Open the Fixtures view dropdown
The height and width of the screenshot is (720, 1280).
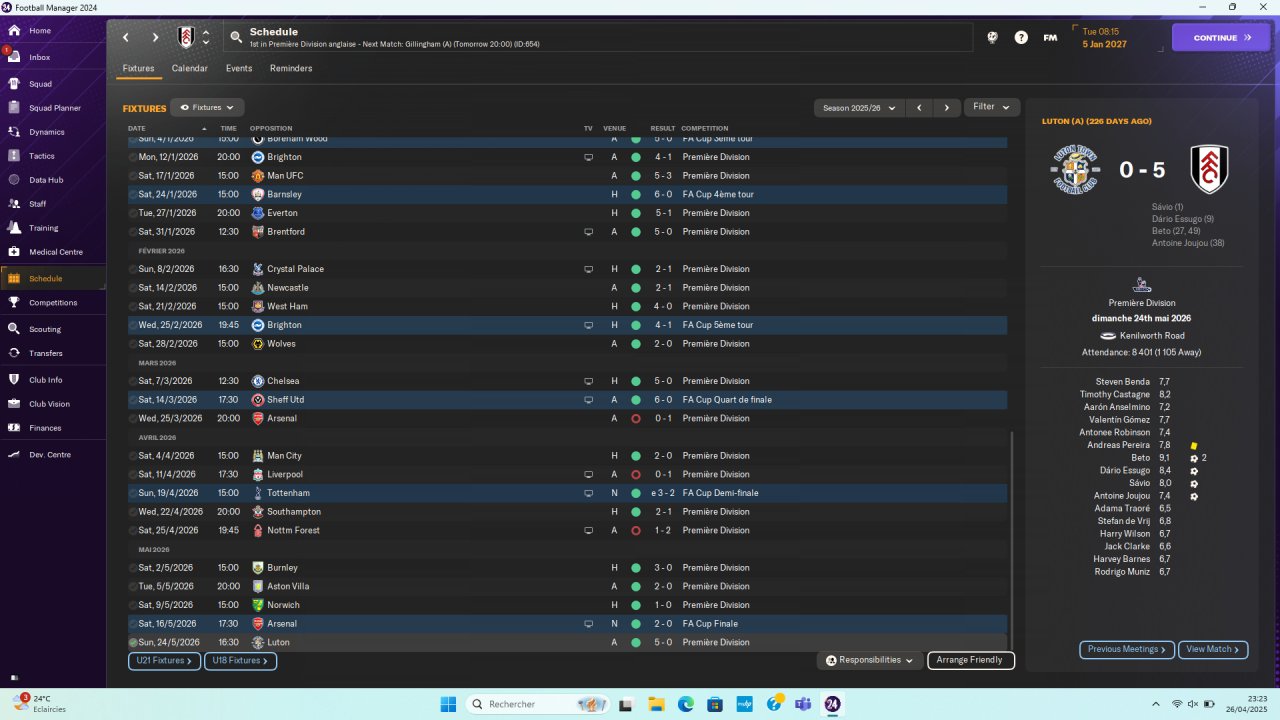[207, 107]
